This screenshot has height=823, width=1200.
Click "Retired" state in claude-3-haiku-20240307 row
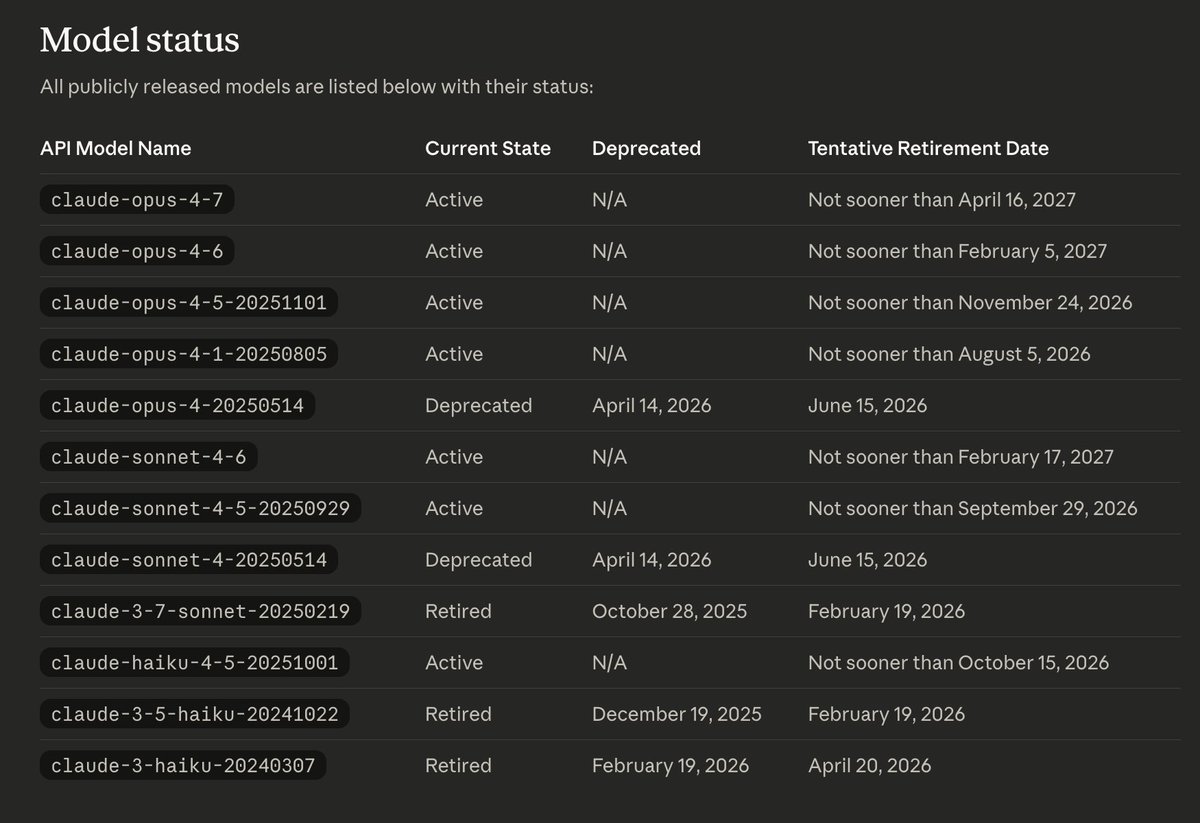tap(458, 765)
